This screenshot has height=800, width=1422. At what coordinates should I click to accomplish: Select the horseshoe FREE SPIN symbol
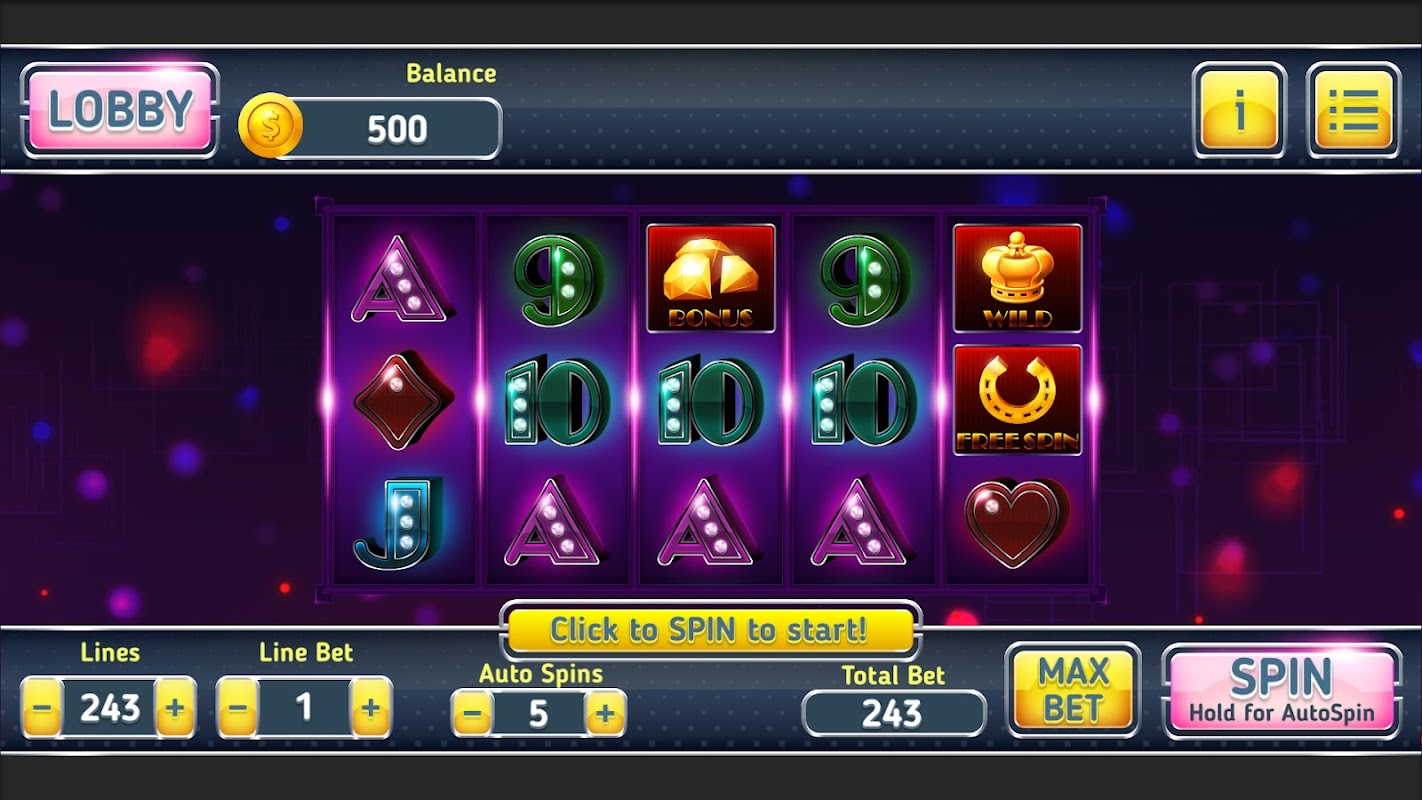(1017, 400)
